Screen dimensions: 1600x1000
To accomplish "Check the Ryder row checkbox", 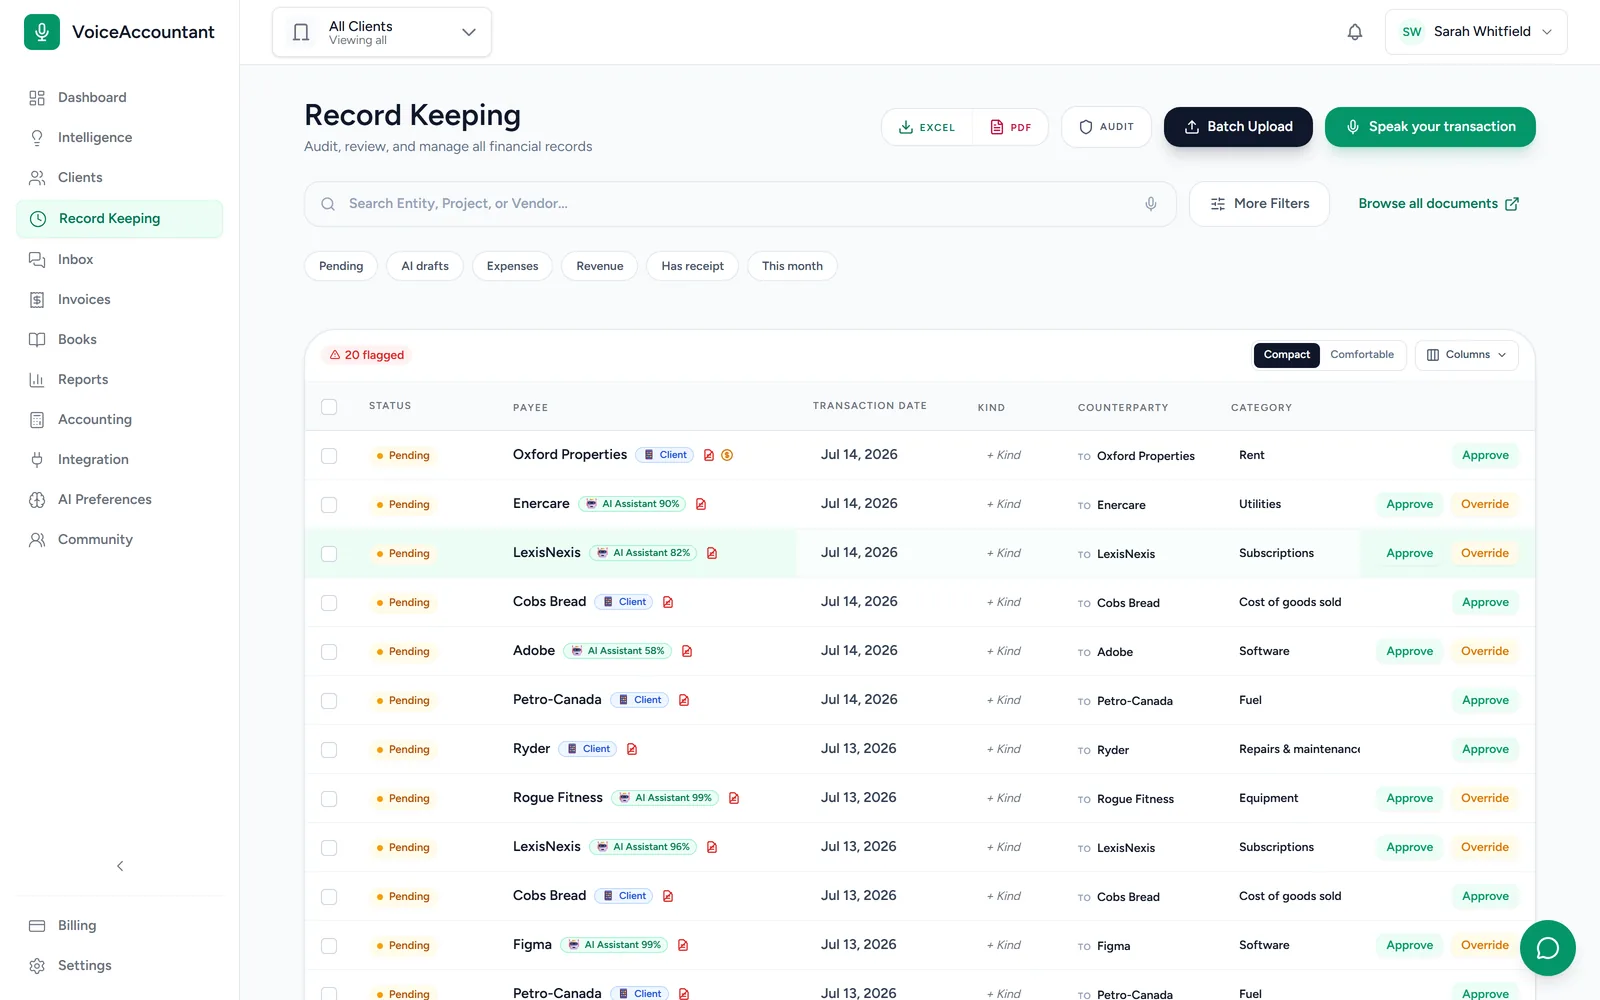I will coord(329,750).
